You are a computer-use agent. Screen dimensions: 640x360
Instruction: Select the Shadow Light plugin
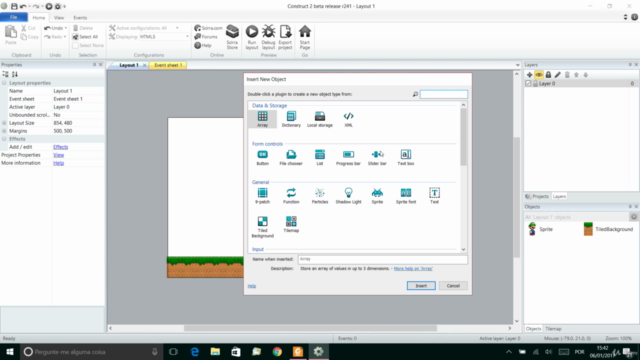348,196
